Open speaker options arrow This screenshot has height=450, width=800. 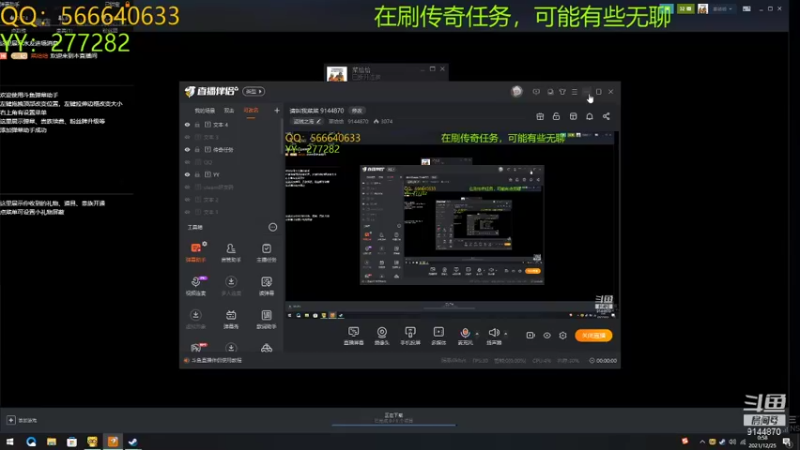[x=506, y=334]
